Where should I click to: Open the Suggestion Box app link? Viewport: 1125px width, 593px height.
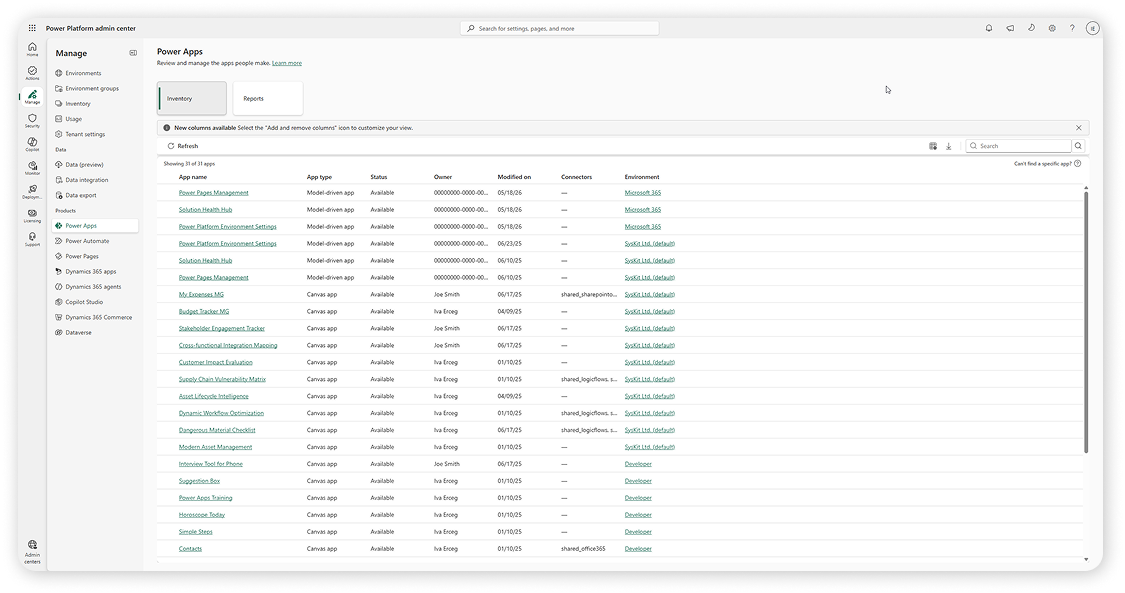coord(199,481)
